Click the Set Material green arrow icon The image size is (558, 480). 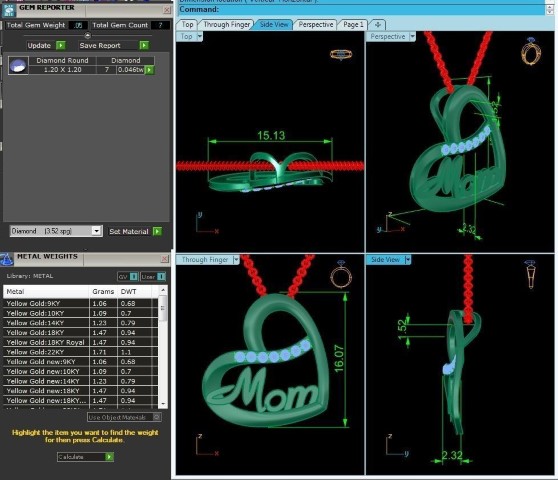point(157,231)
